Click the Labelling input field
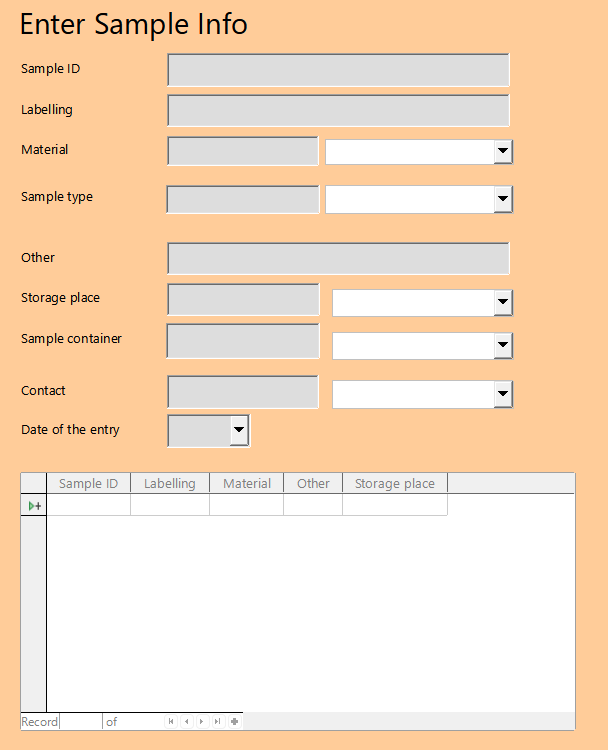 (338, 110)
